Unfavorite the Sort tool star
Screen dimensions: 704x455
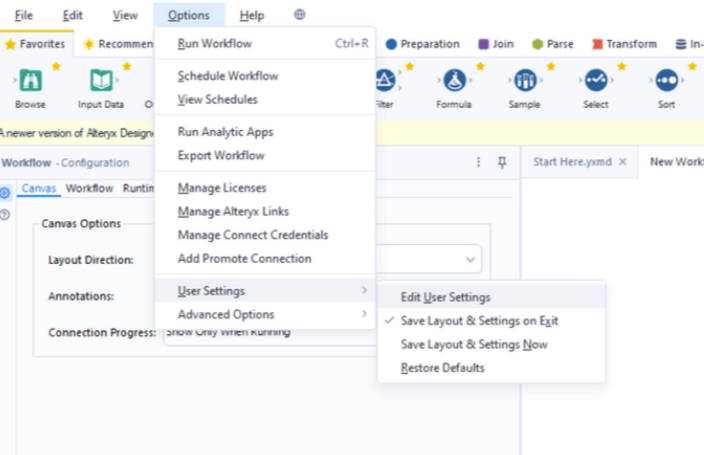(x=692, y=66)
